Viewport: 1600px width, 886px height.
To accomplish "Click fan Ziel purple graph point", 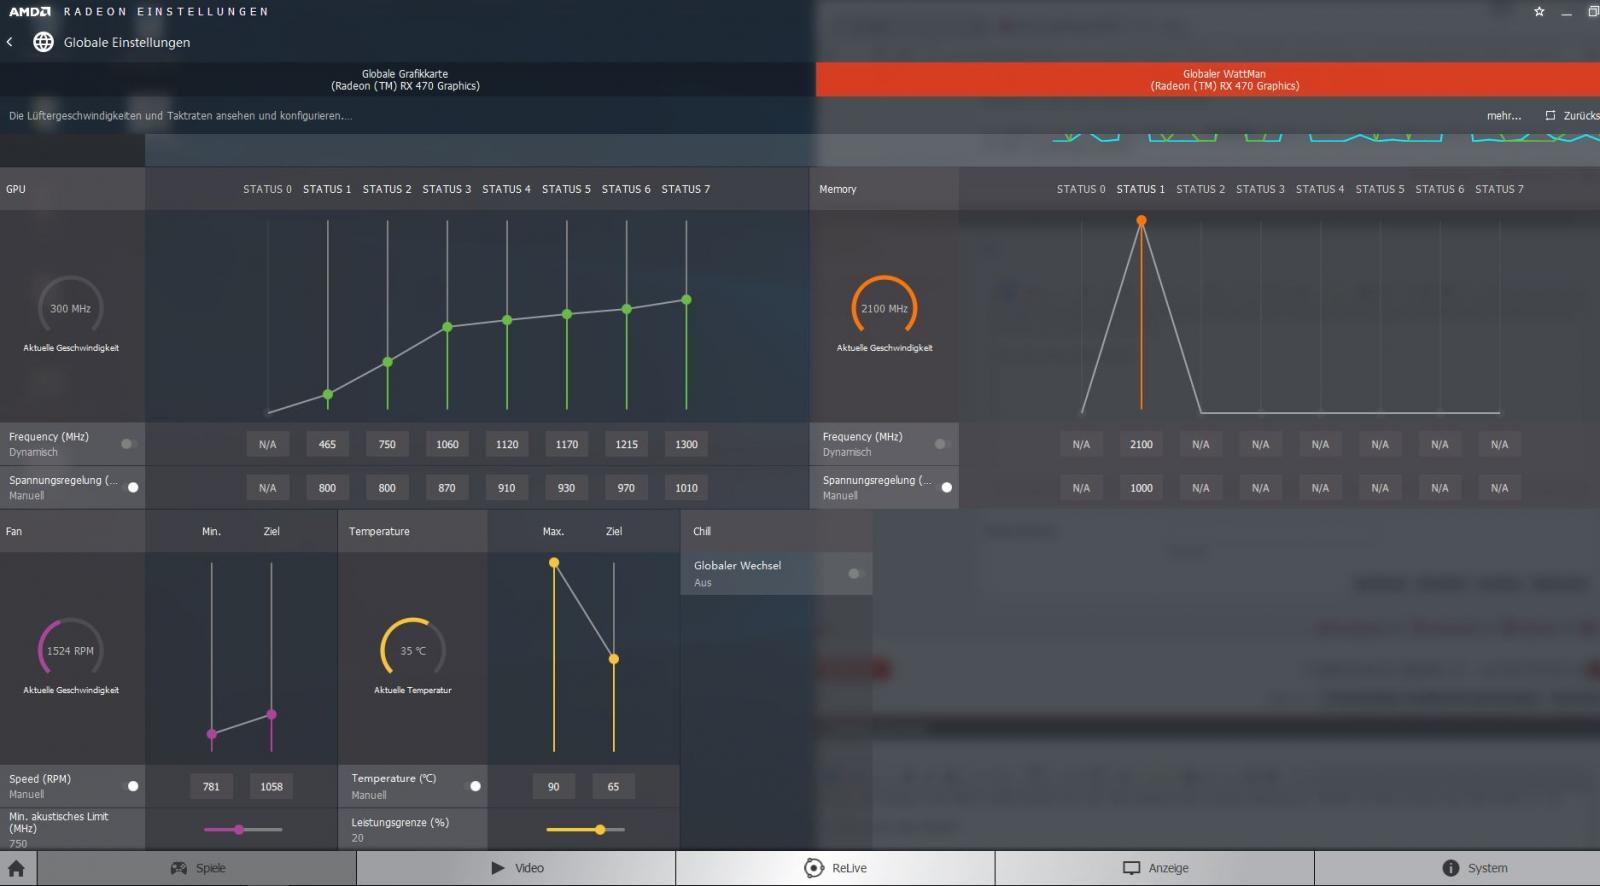I will tap(271, 715).
